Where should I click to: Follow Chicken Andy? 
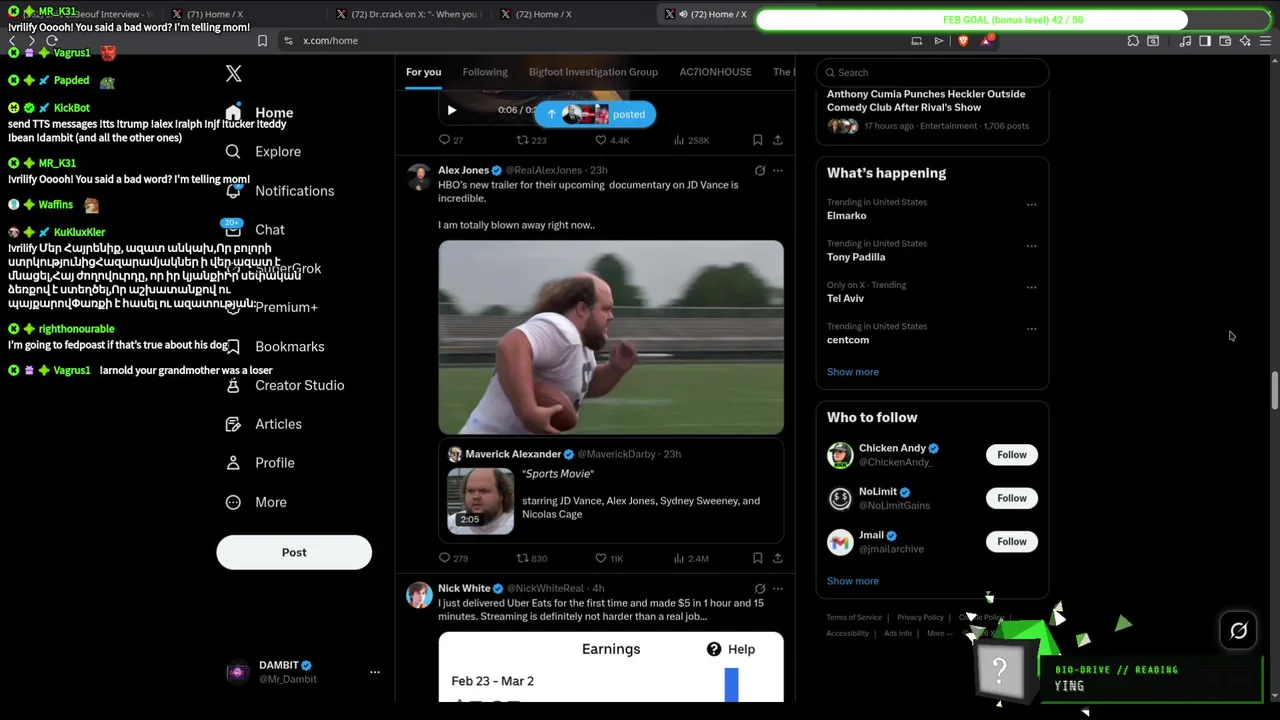click(x=1012, y=455)
